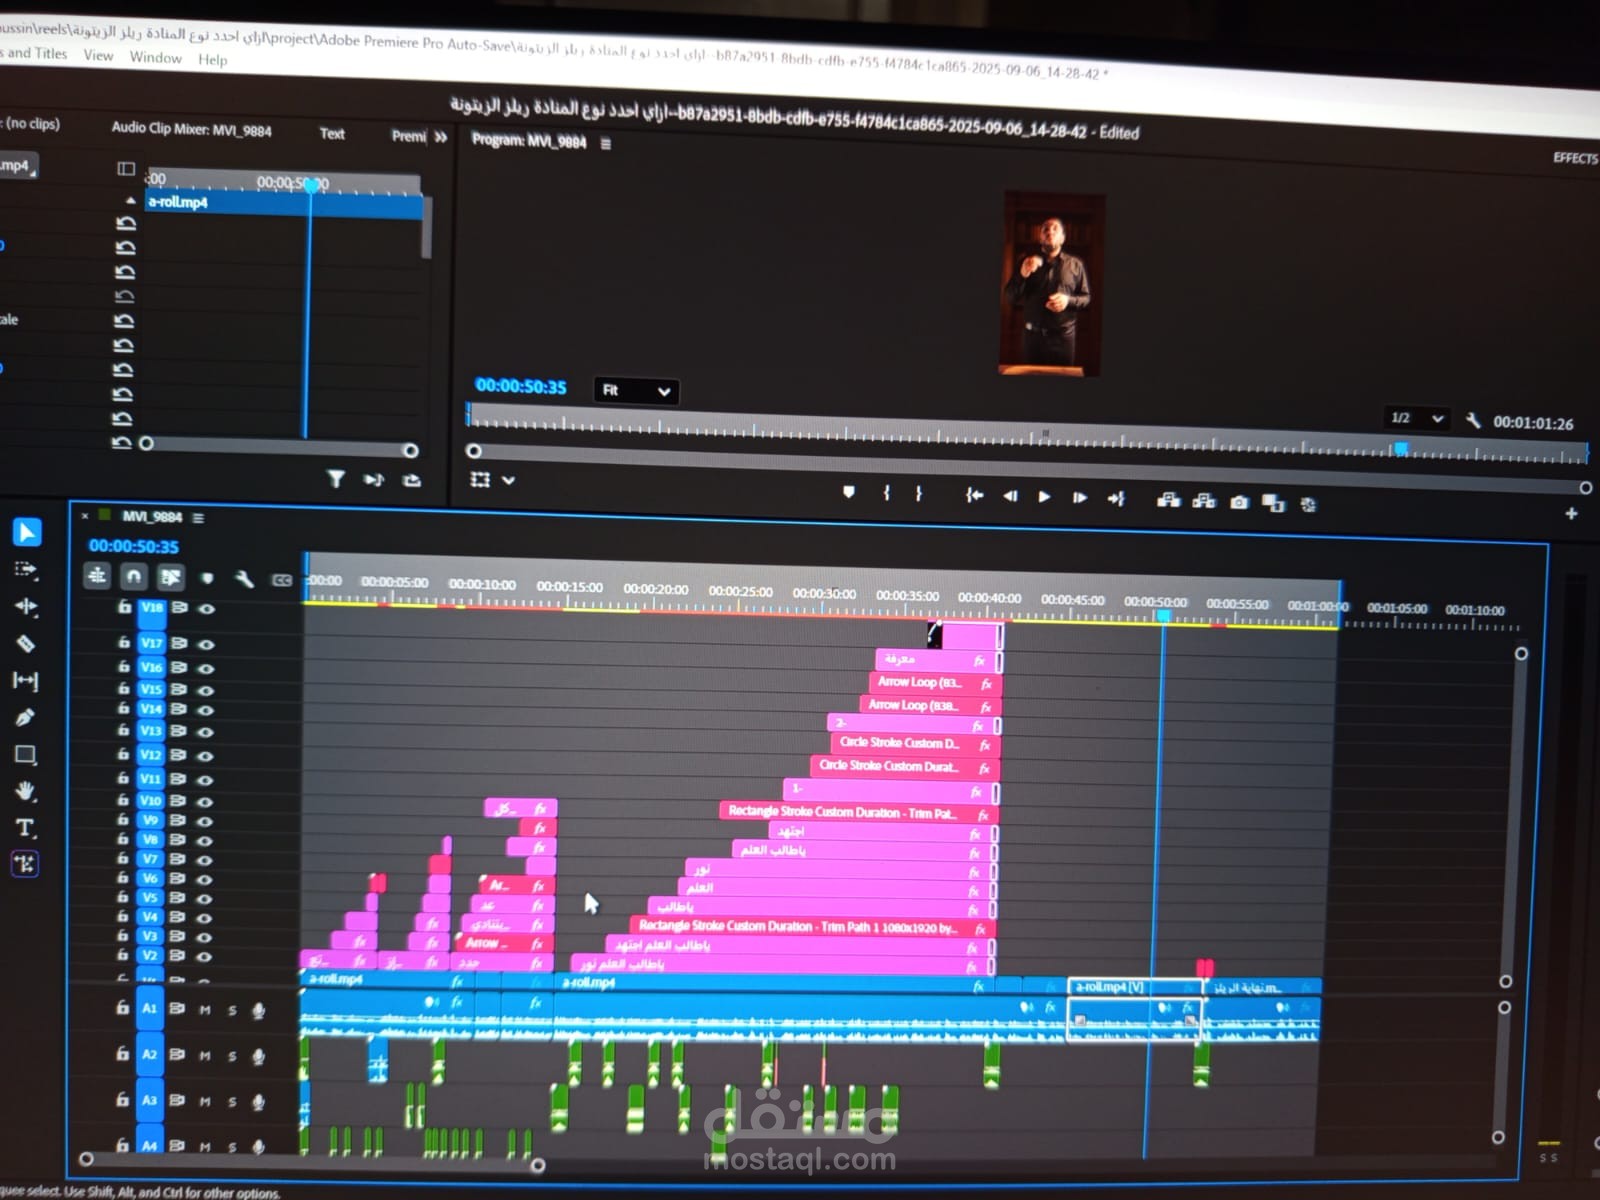Step back one frame
The width and height of the screenshot is (1600, 1200).
coord(1010,496)
